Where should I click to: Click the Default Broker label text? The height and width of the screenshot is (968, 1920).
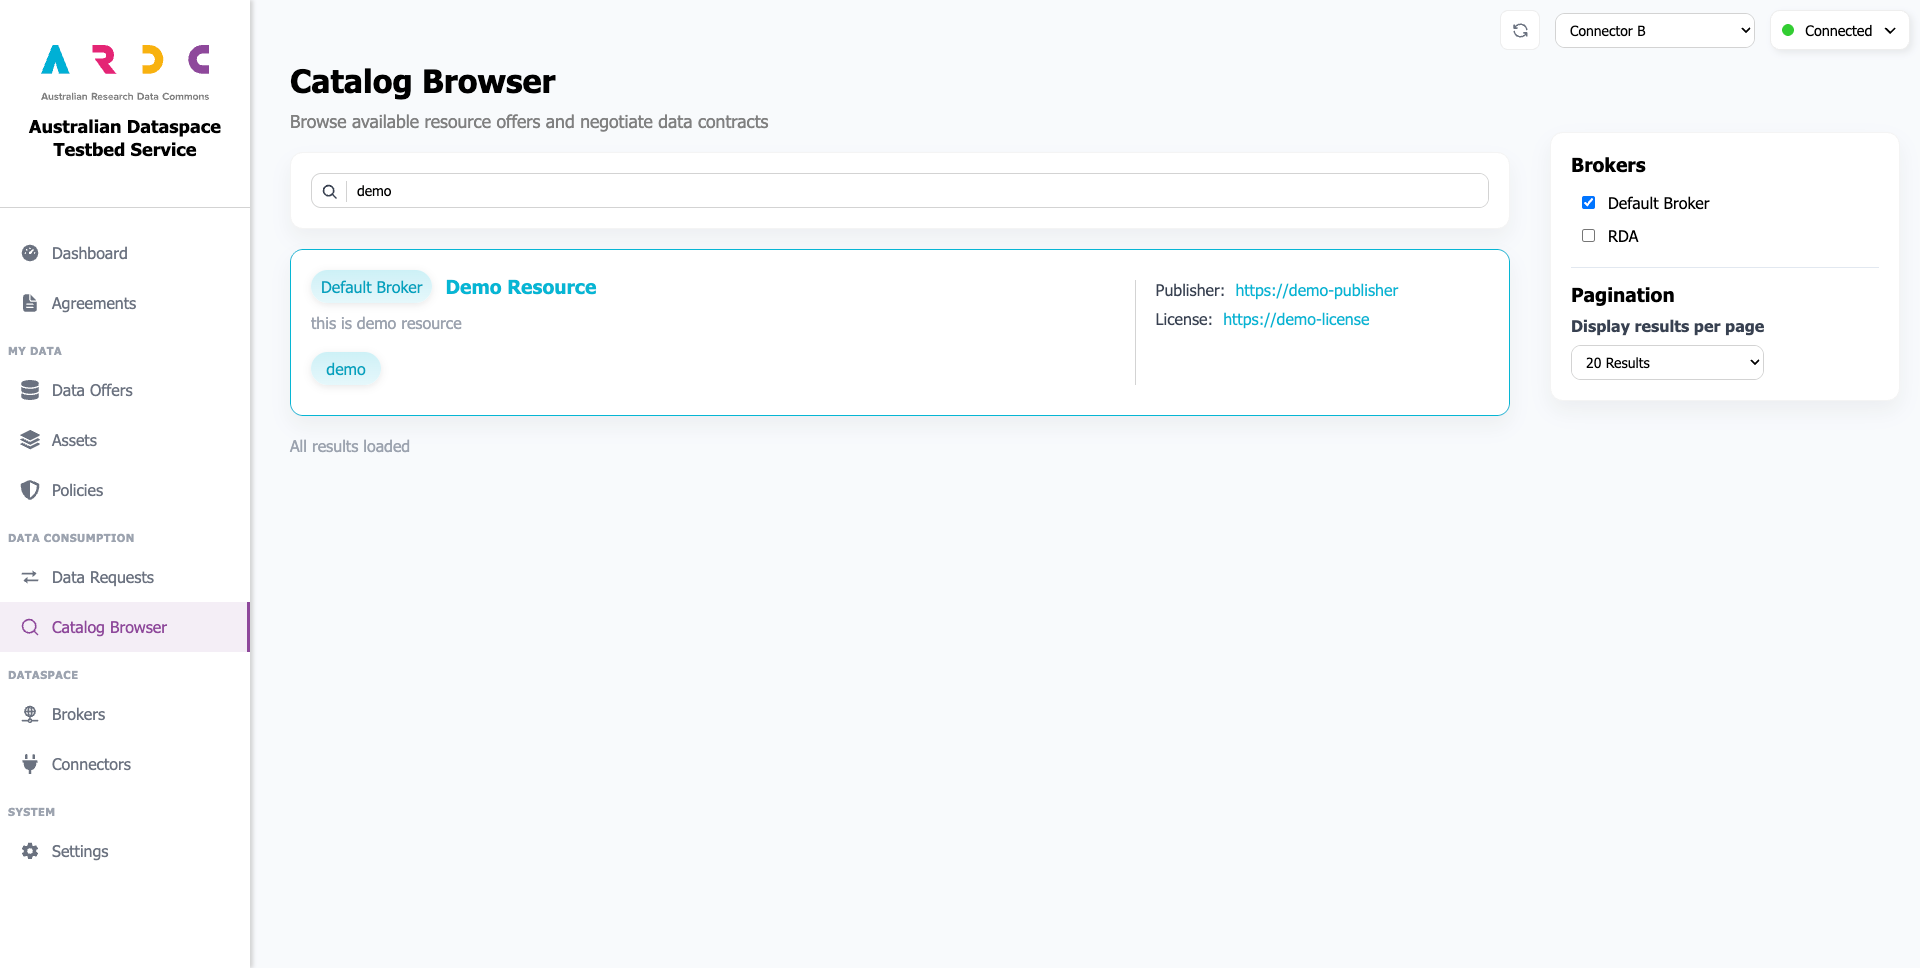[x=1658, y=203]
